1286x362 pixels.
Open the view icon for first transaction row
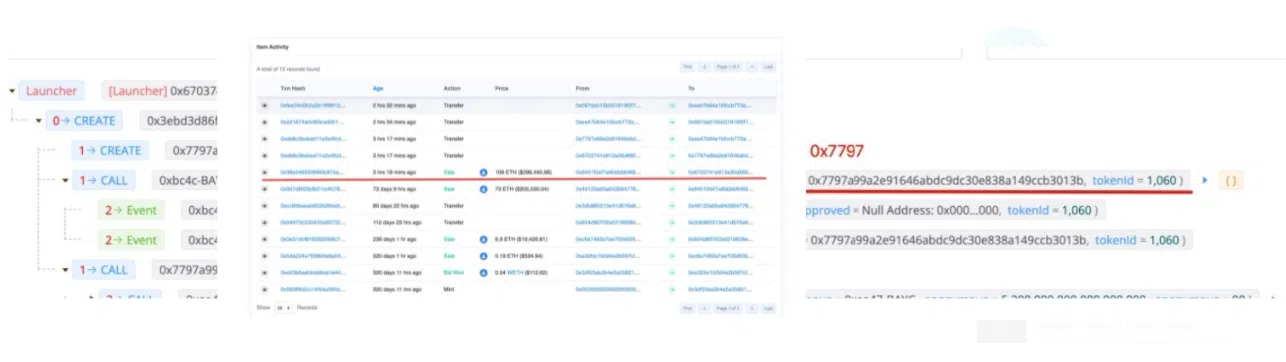point(265,105)
